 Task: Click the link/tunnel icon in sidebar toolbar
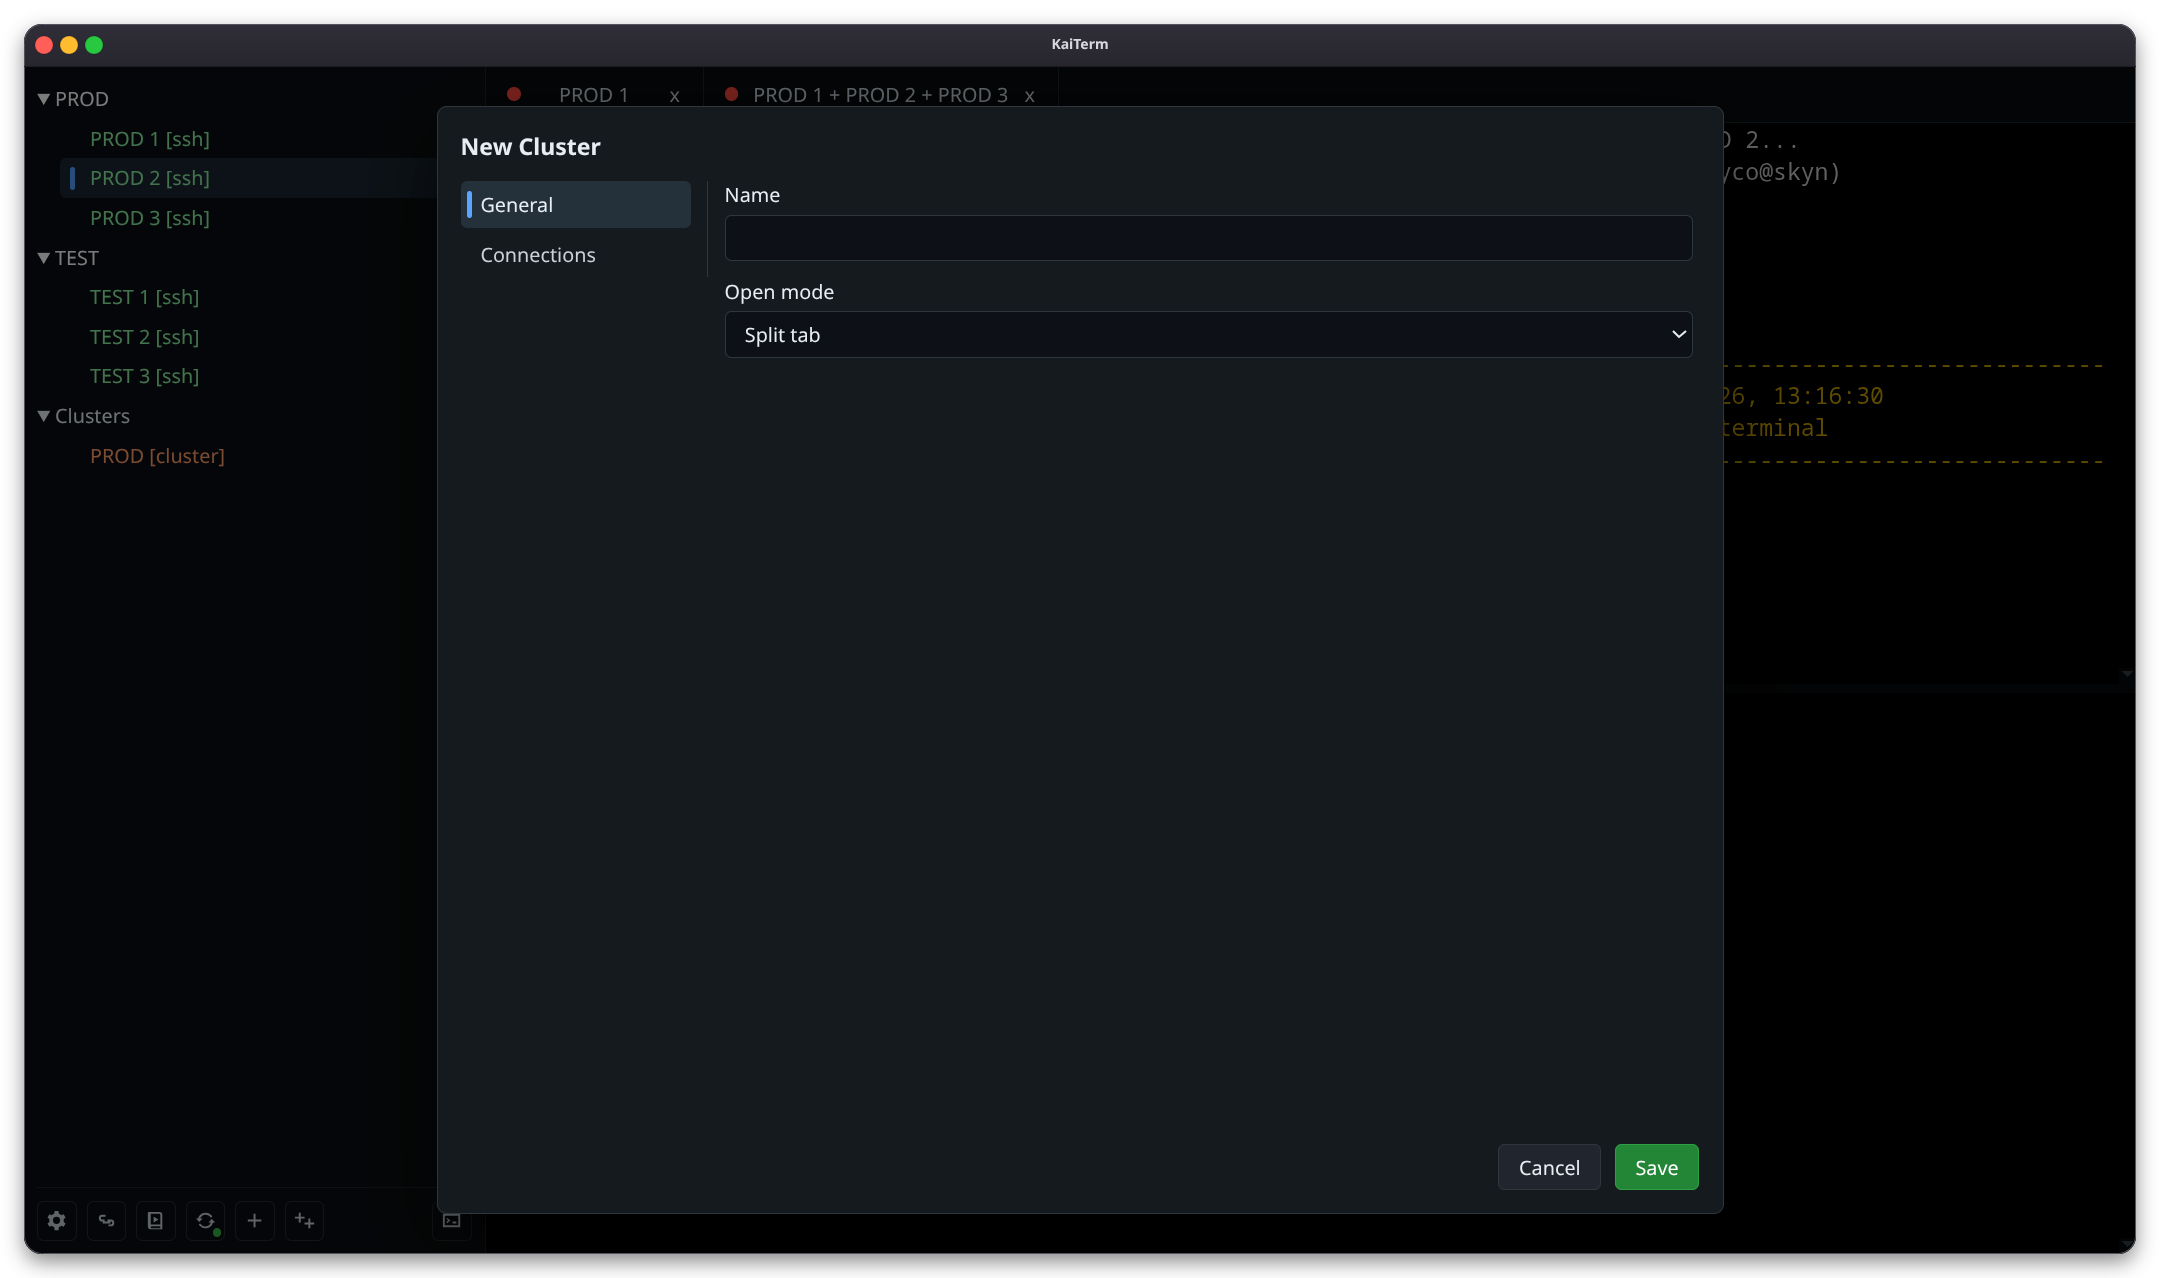(x=106, y=1220)
